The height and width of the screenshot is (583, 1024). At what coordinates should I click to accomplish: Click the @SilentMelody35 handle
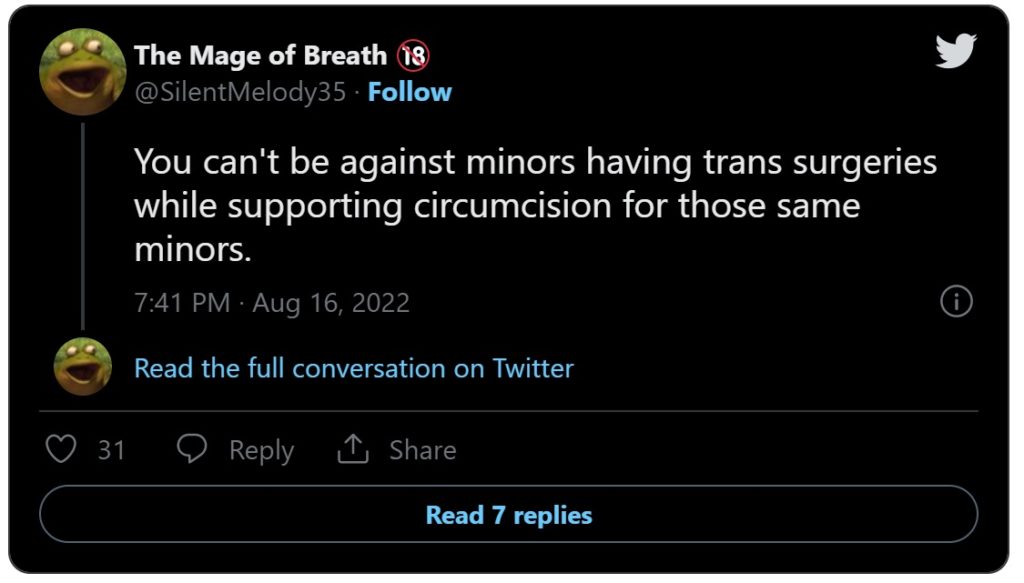point(240,92)
